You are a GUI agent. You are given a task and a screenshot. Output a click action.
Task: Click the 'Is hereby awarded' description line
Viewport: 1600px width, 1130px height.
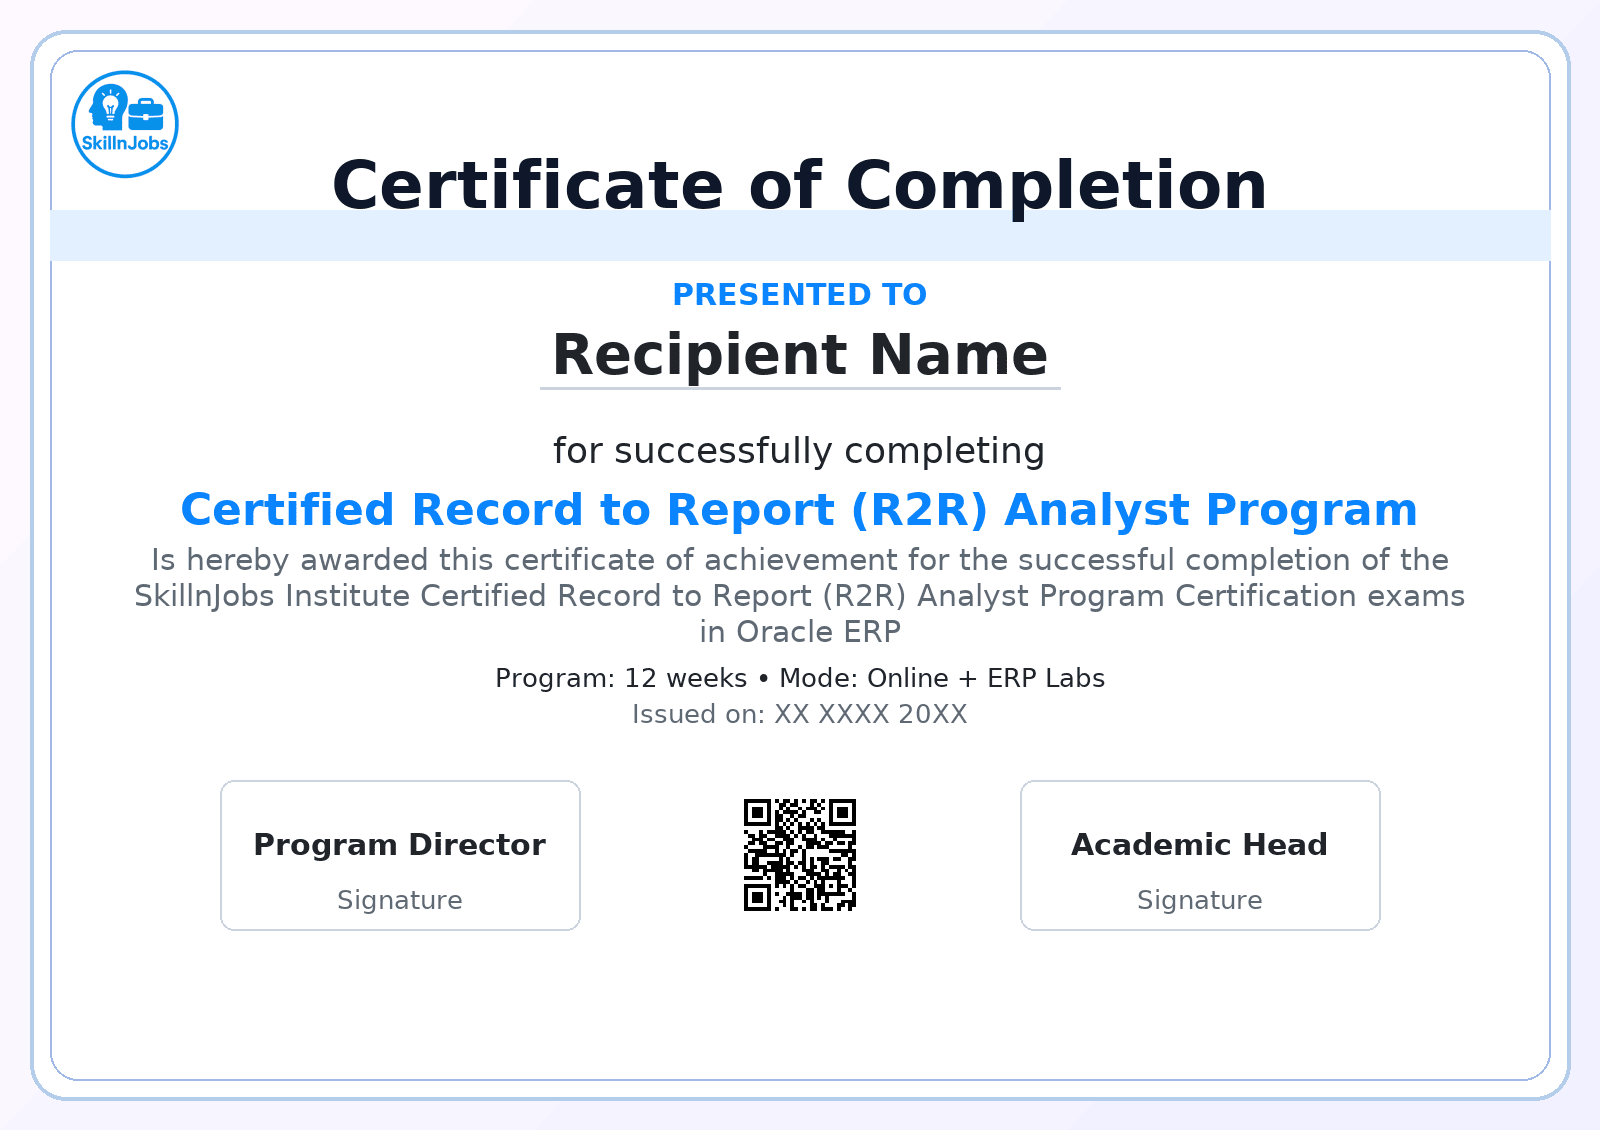click(800, 560)
